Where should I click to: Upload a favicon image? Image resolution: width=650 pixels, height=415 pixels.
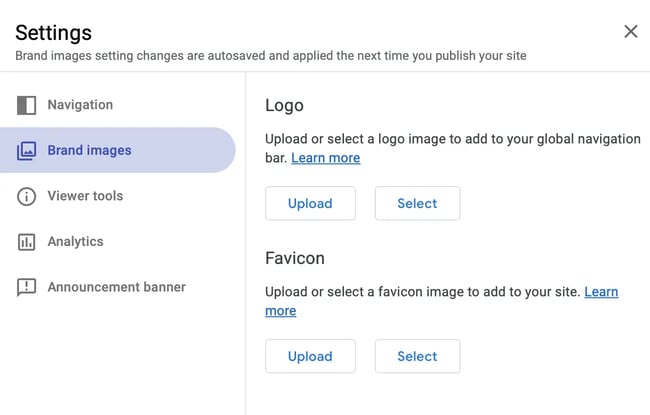tap(310, 356)
